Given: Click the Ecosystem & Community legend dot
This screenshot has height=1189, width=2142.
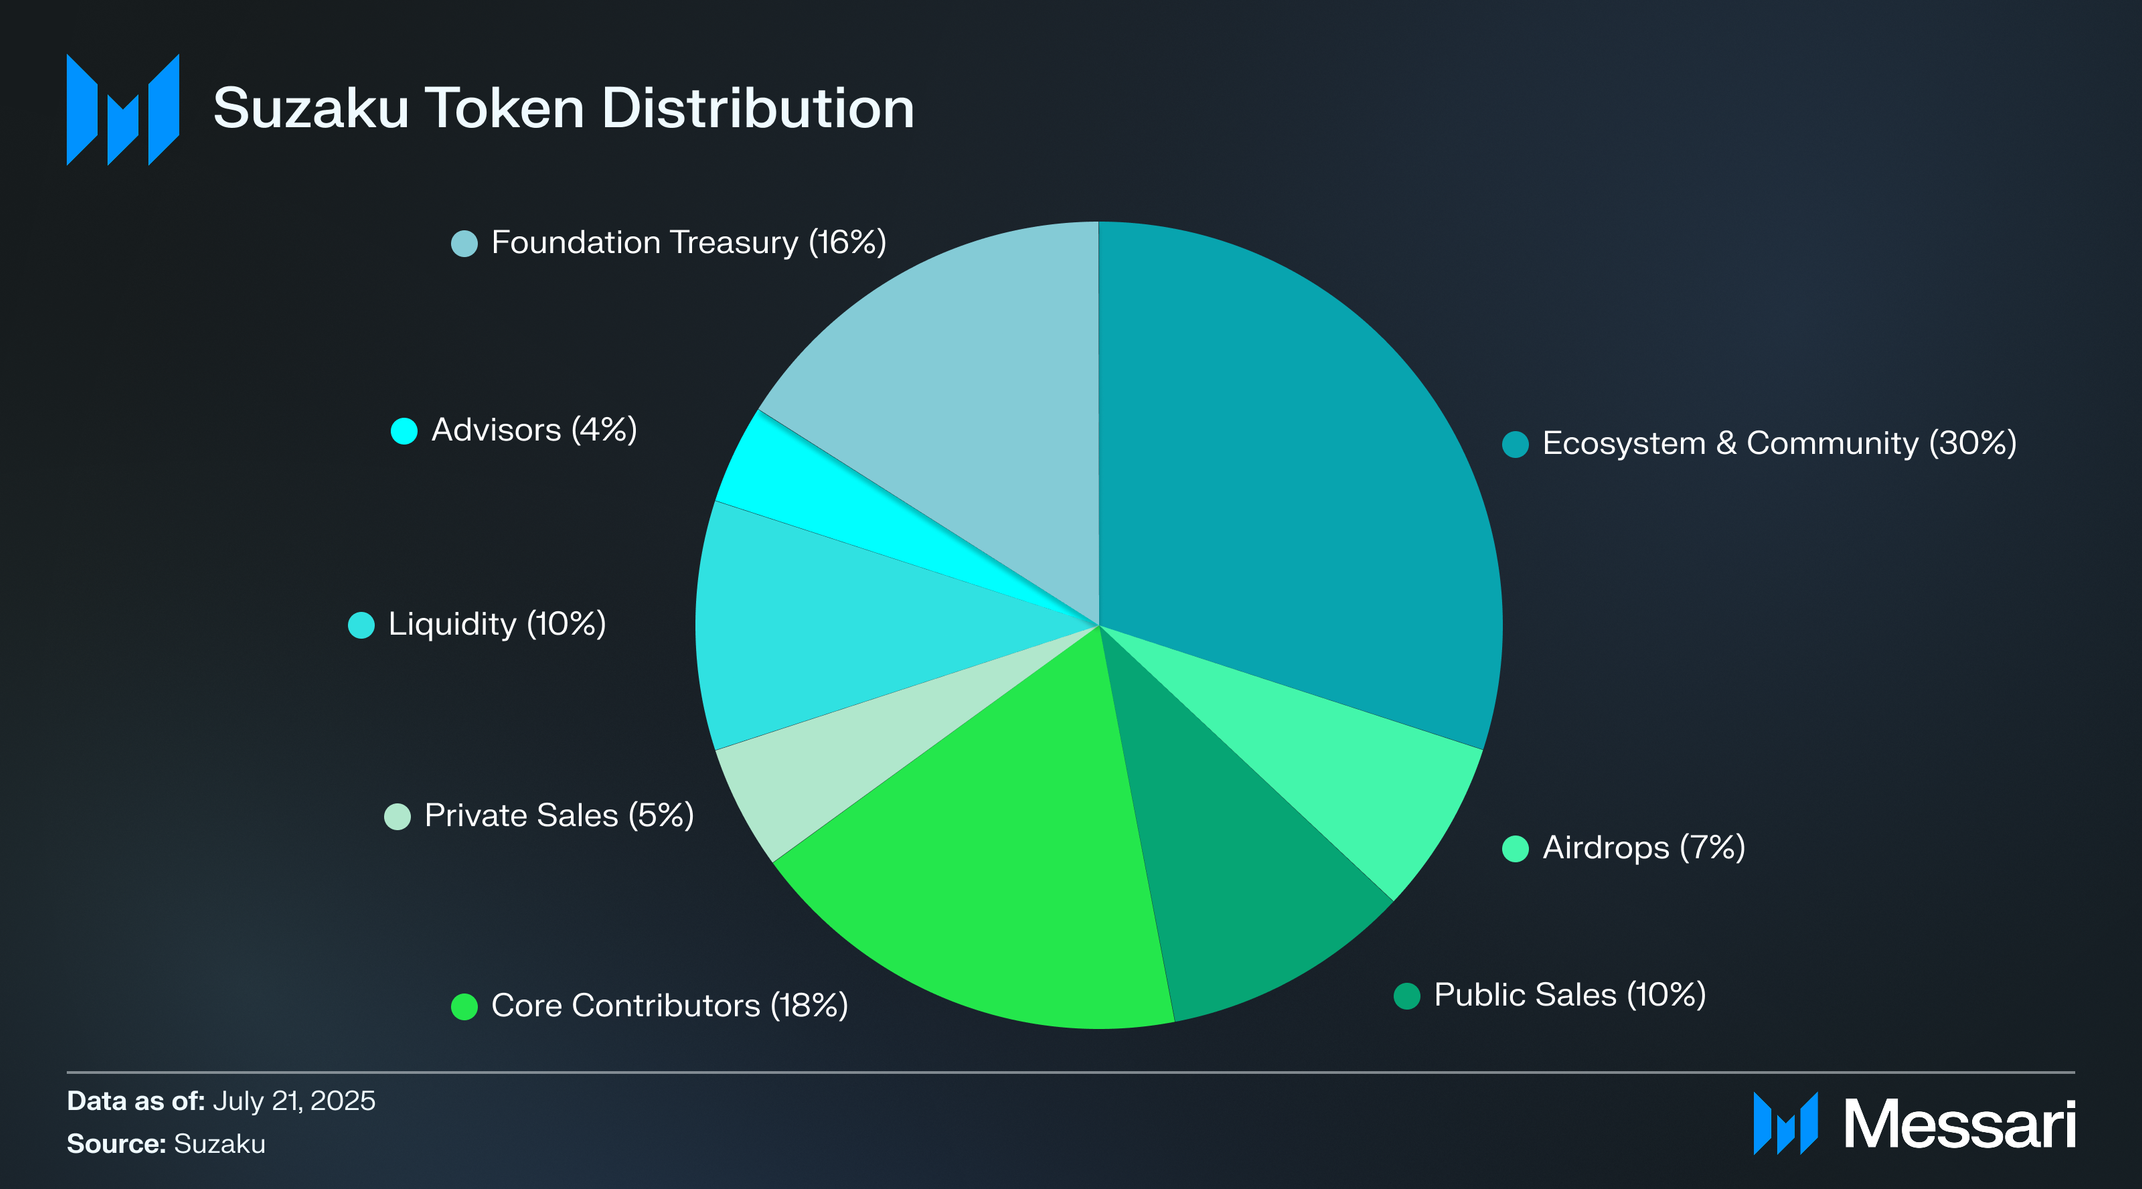Looking at the screenshot, I should [x=1516, y=444].
